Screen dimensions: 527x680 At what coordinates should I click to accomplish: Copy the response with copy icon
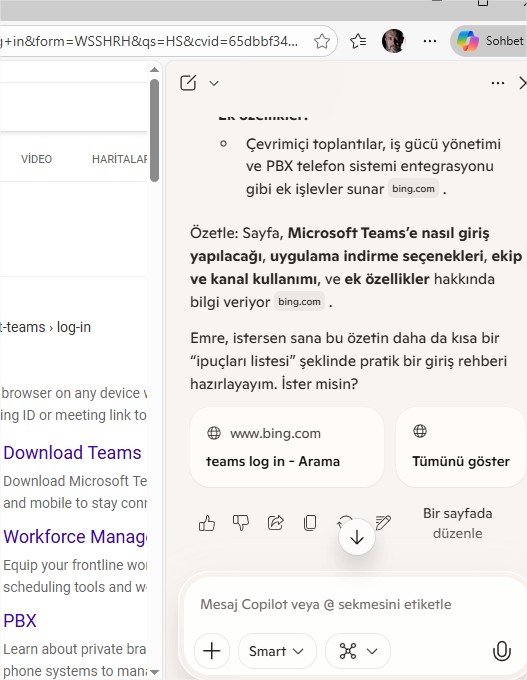tap(310, 523)
